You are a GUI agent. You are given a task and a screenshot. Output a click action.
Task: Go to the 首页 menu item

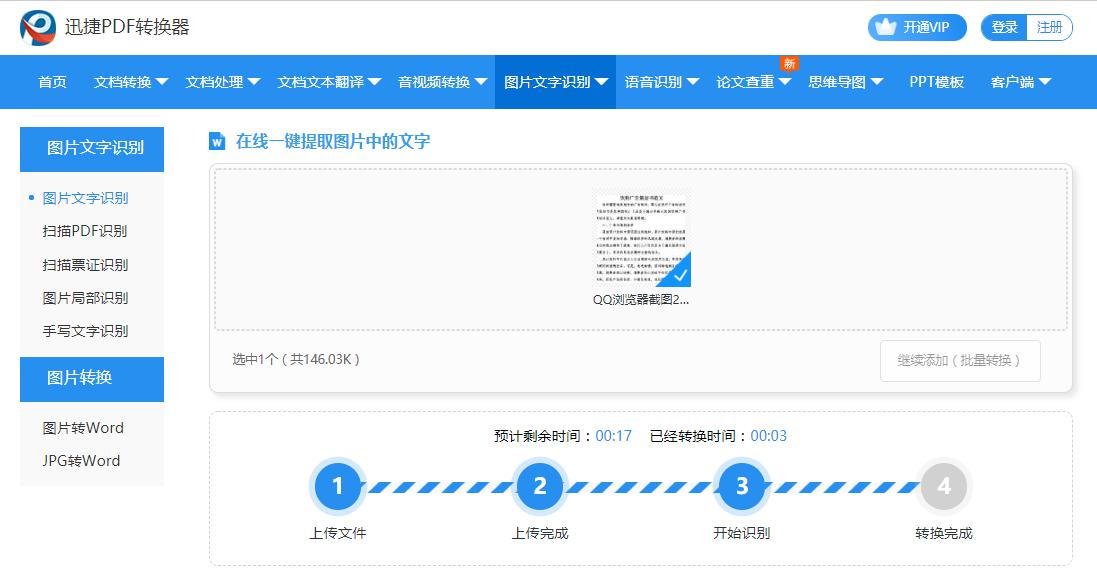coord(51,82)
